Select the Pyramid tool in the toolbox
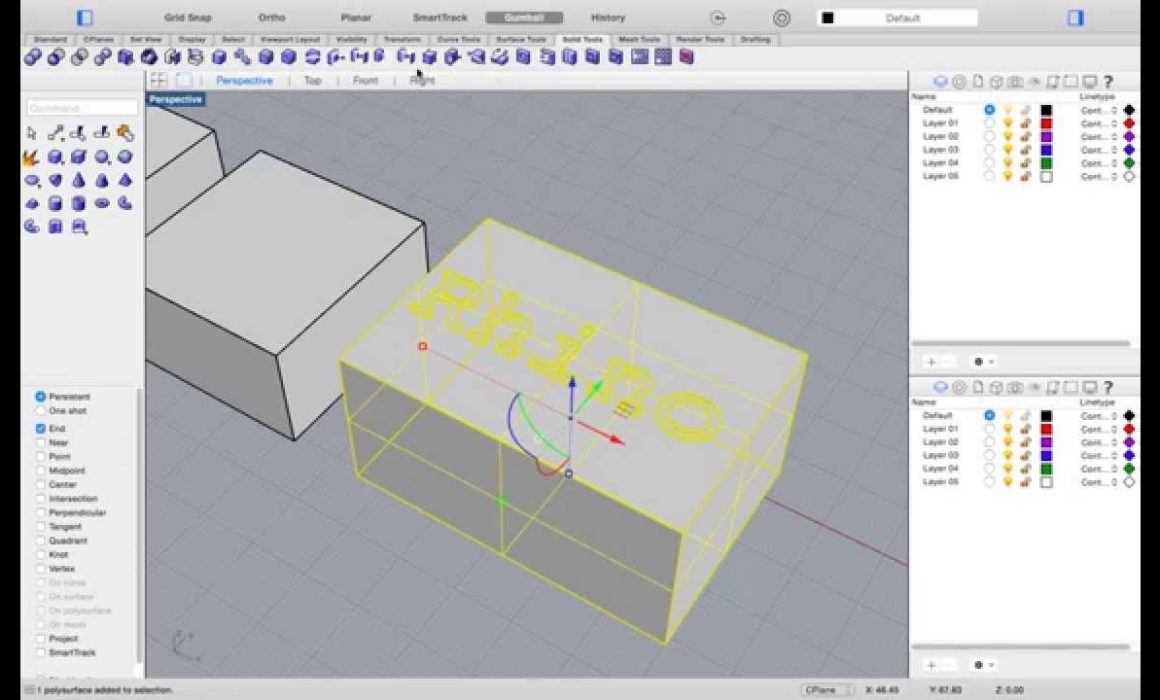 (x=125, y=181)
